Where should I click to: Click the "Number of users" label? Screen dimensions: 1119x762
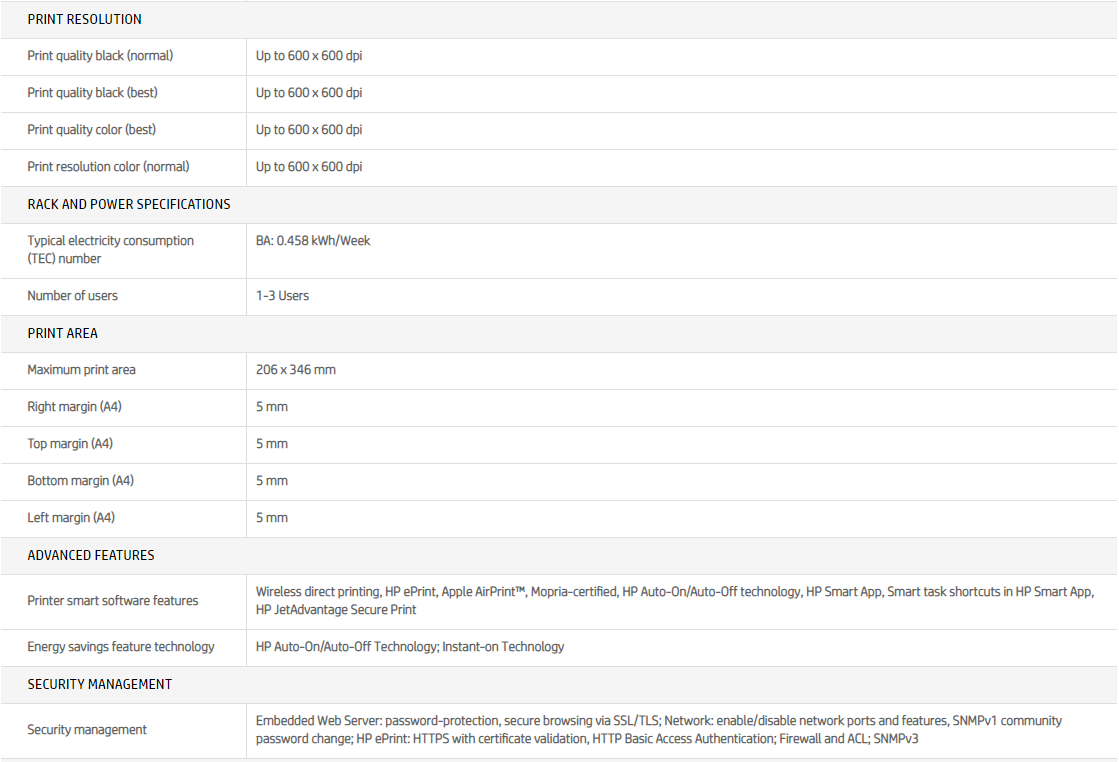click(72, 296)
